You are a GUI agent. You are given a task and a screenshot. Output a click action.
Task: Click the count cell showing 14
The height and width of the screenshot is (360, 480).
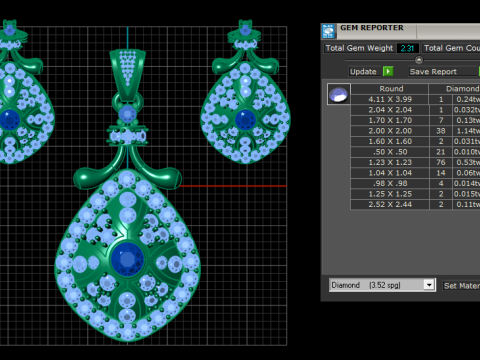coord(441,173)
